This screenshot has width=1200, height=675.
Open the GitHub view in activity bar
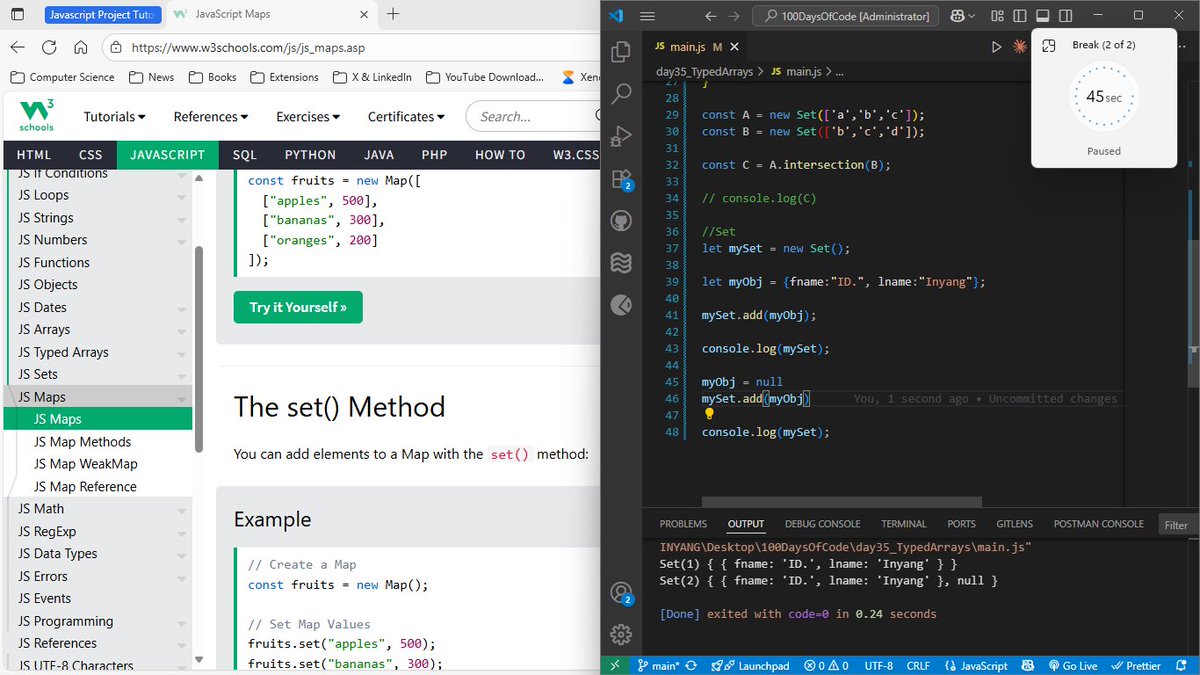click(621, 220)
